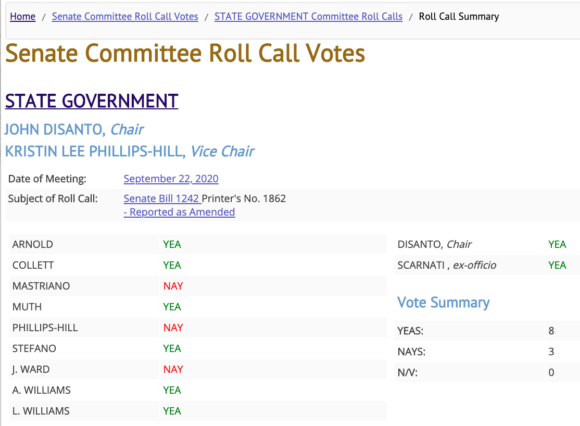Click the ARNOLD row name
580x426 pixels.
click(33, 244)
